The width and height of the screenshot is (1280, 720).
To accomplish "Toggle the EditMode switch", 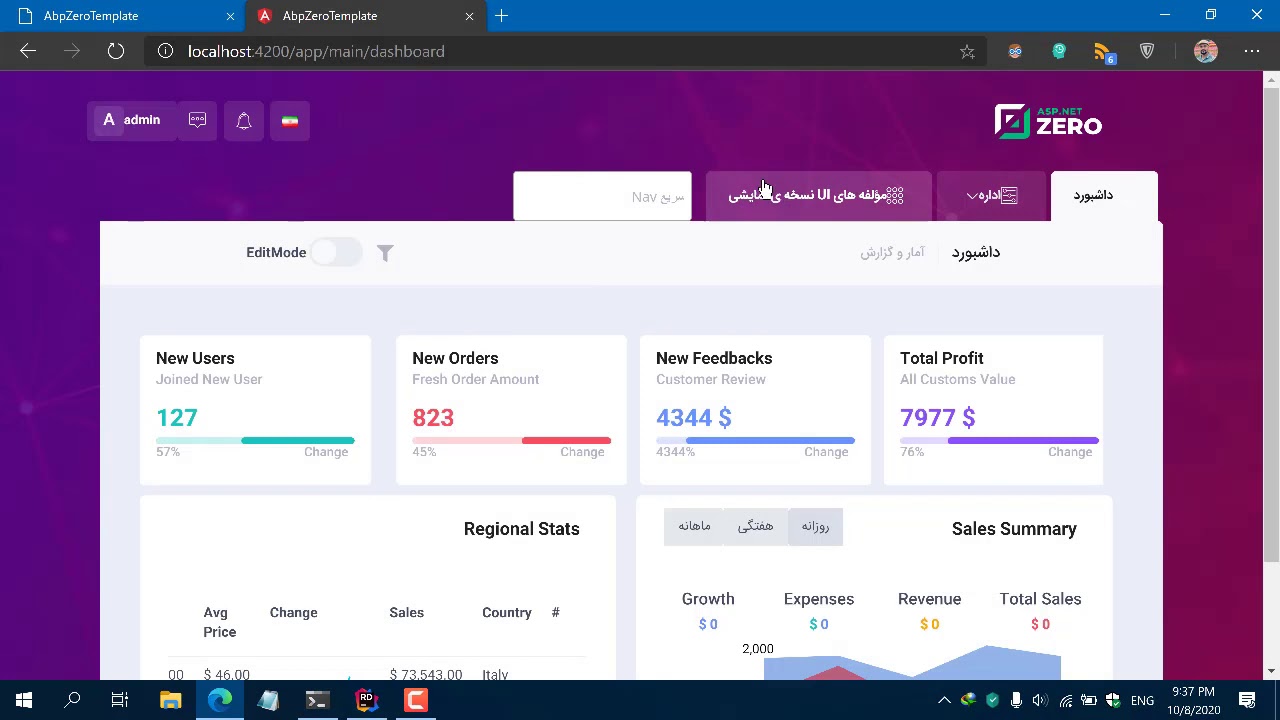I will [336, 253].
